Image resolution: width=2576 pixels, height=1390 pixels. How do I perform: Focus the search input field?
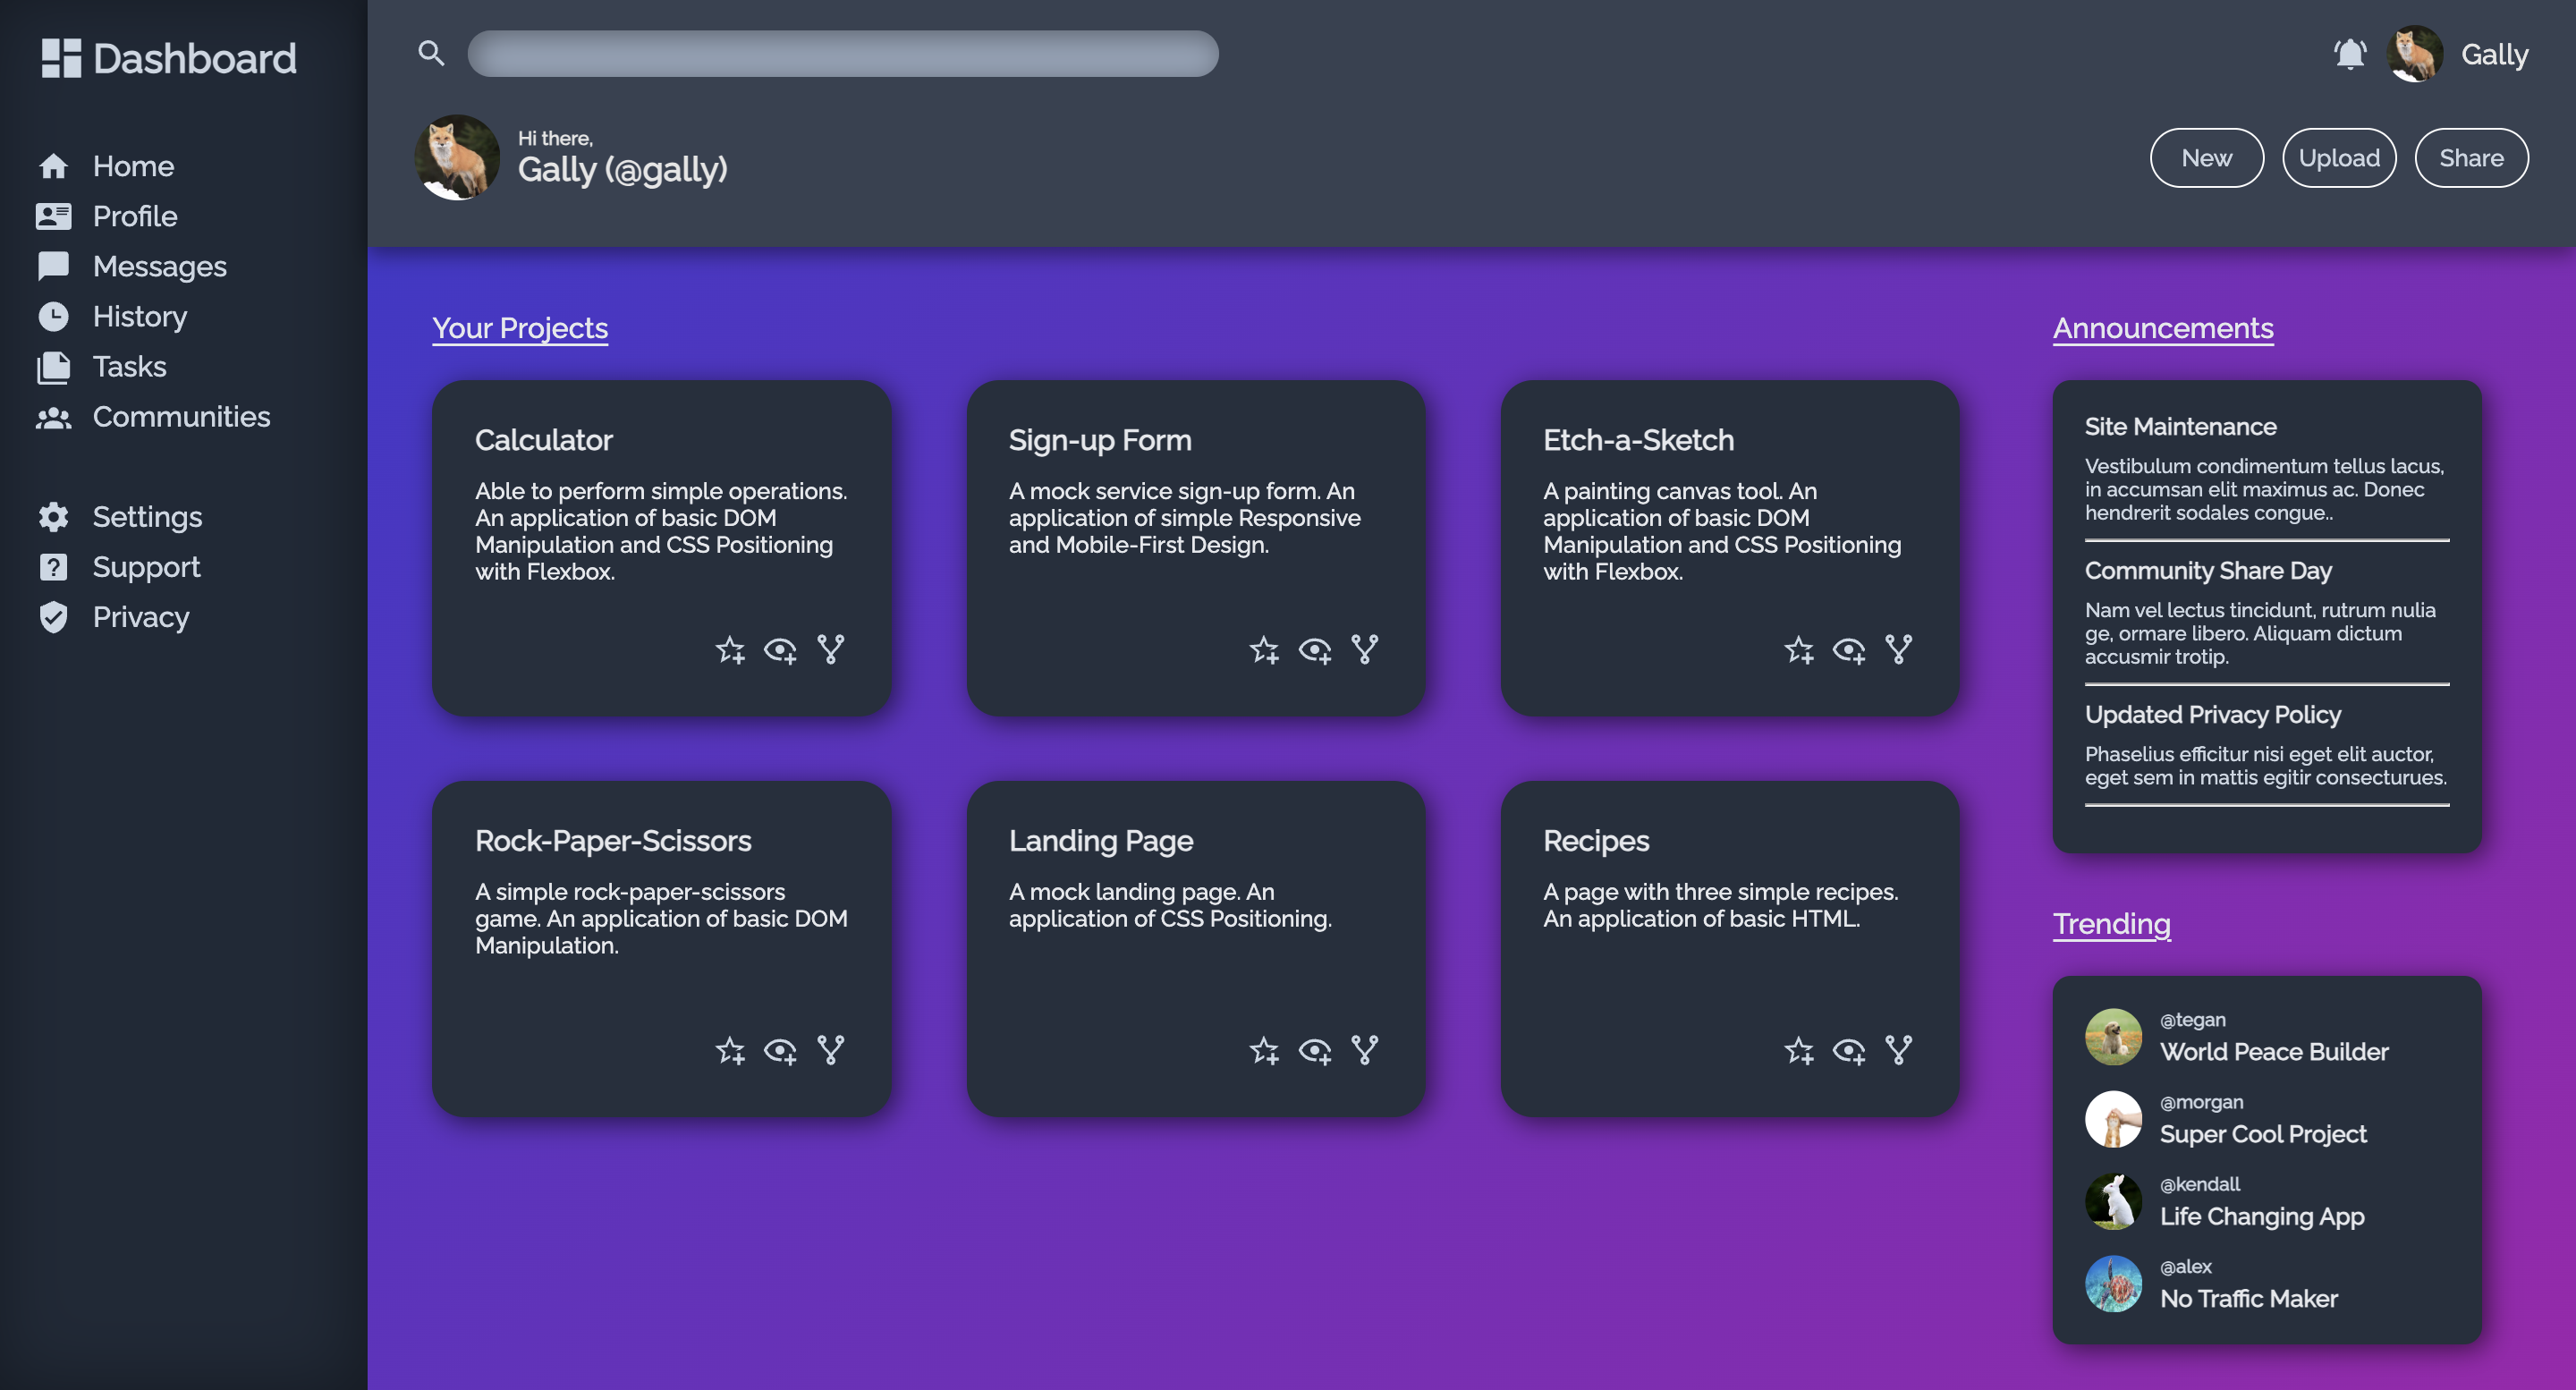pos(842,54)
